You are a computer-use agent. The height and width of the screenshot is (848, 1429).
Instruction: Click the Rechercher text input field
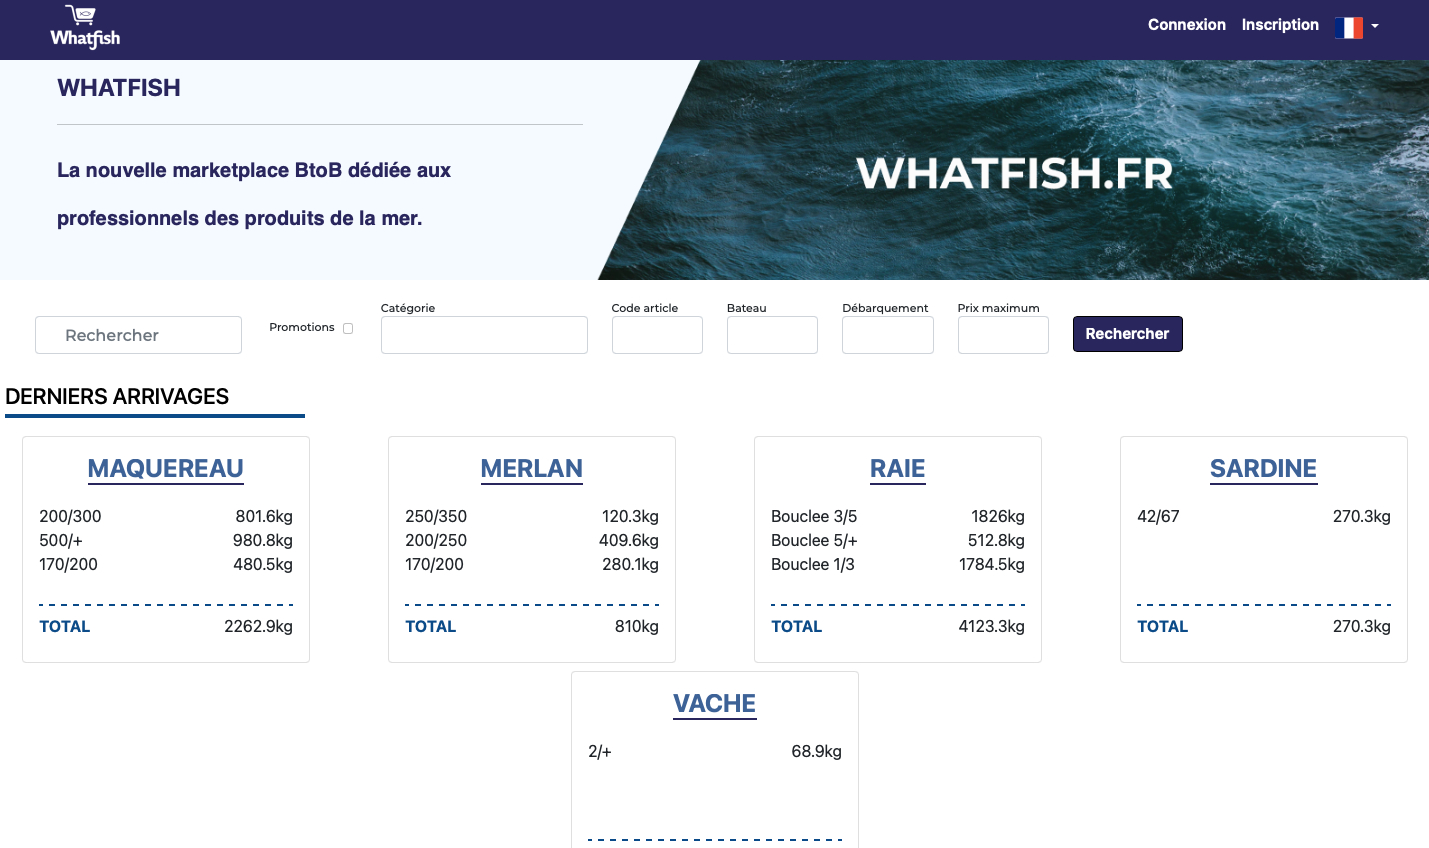coord(138,335)
